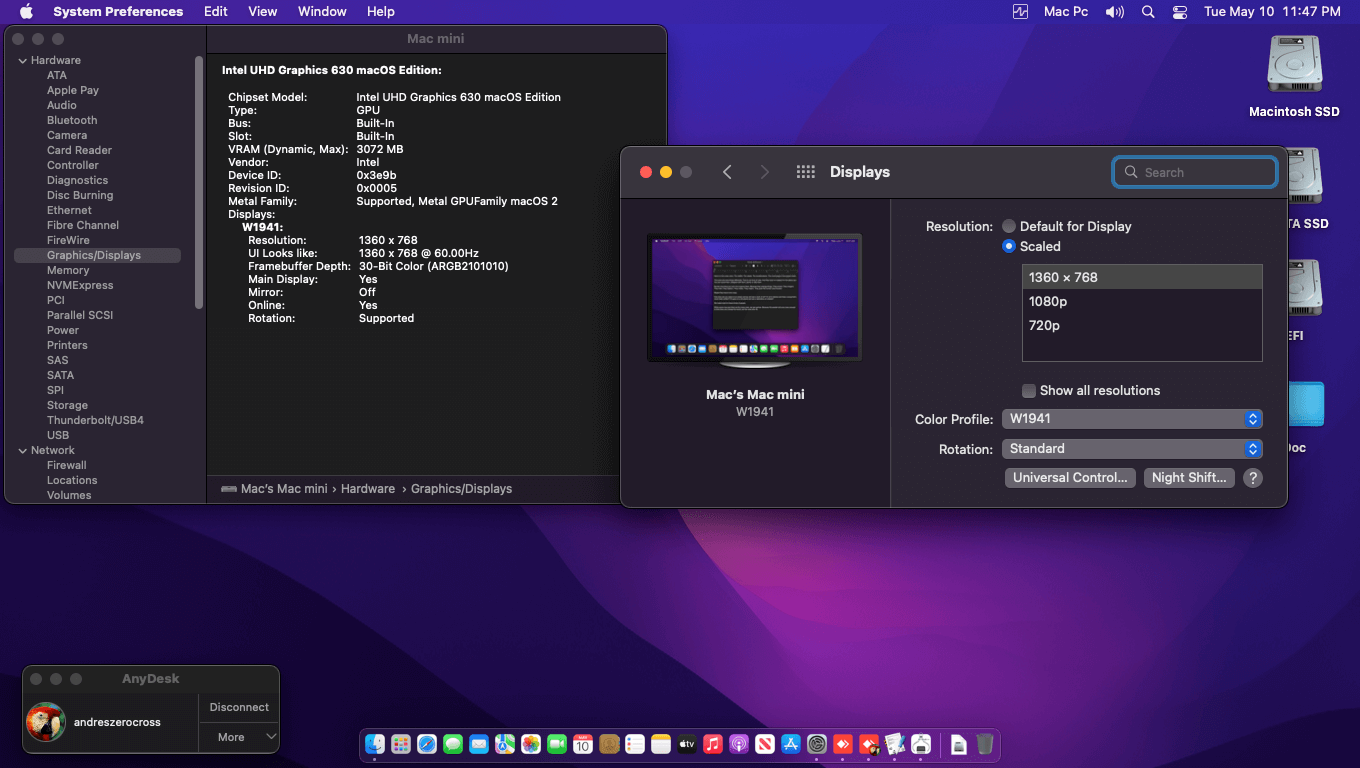Viewport: 1360px width, 768px height.
Task: Open Podcasts from the Dock
Action: click(x=739, y=744)
